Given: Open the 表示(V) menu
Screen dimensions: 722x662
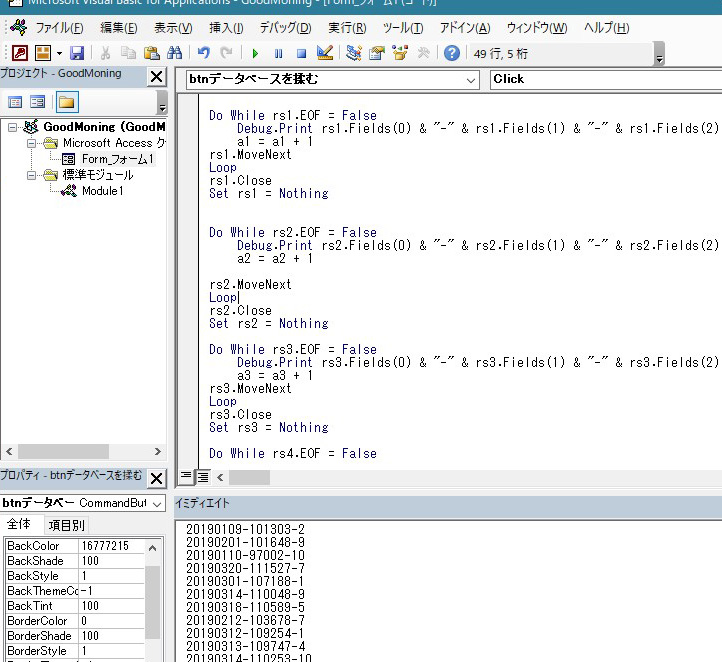Looking at the screenshot, I should click(173, 28).
